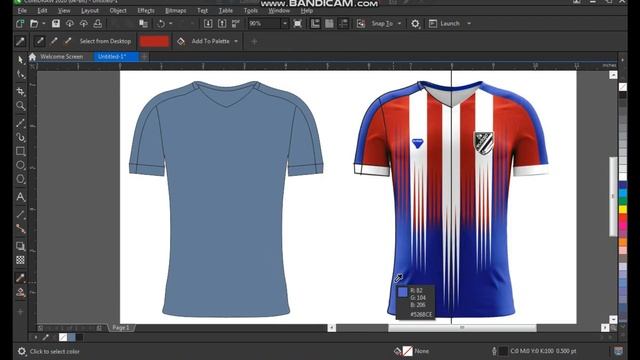Click Select from Desktop button
The height and width of the screenshot is (360, 640).
pyautogui.click(x=105, y=41)
